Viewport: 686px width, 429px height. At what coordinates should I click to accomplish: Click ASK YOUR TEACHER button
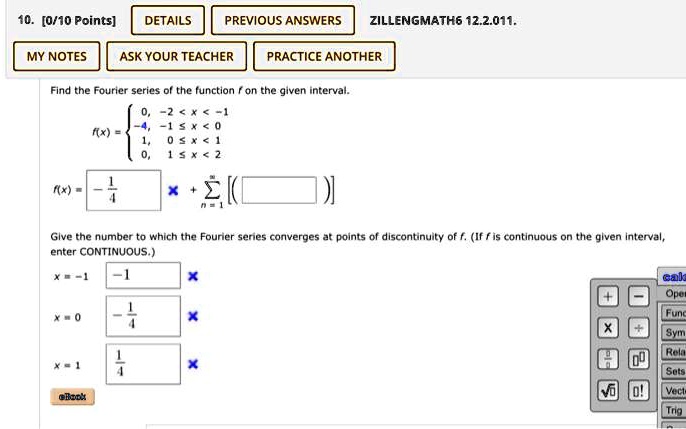pyautogui.click(x=176, y=56)
